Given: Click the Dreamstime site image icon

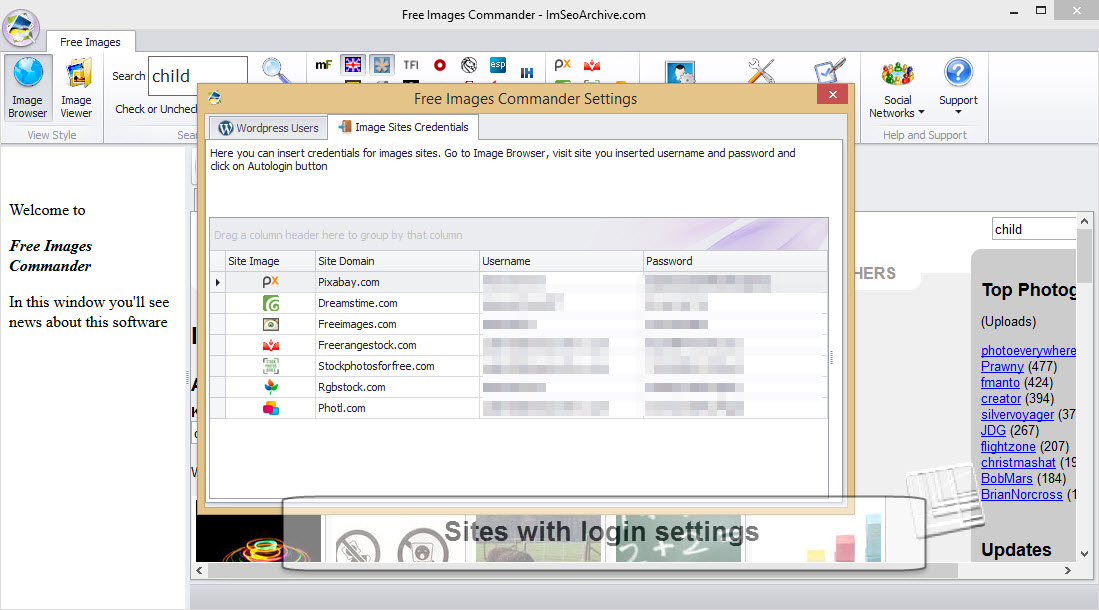Looking at the screenshot, I should click(271, 303).
